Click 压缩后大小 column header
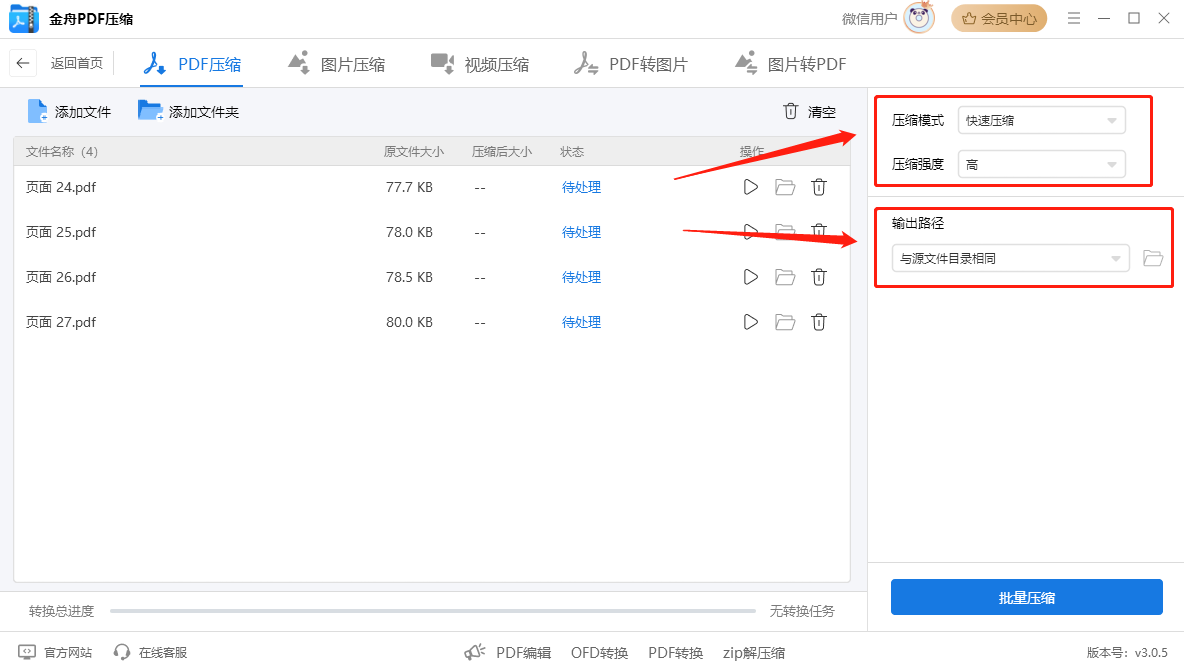The image size is (1184, 668). 502,152
